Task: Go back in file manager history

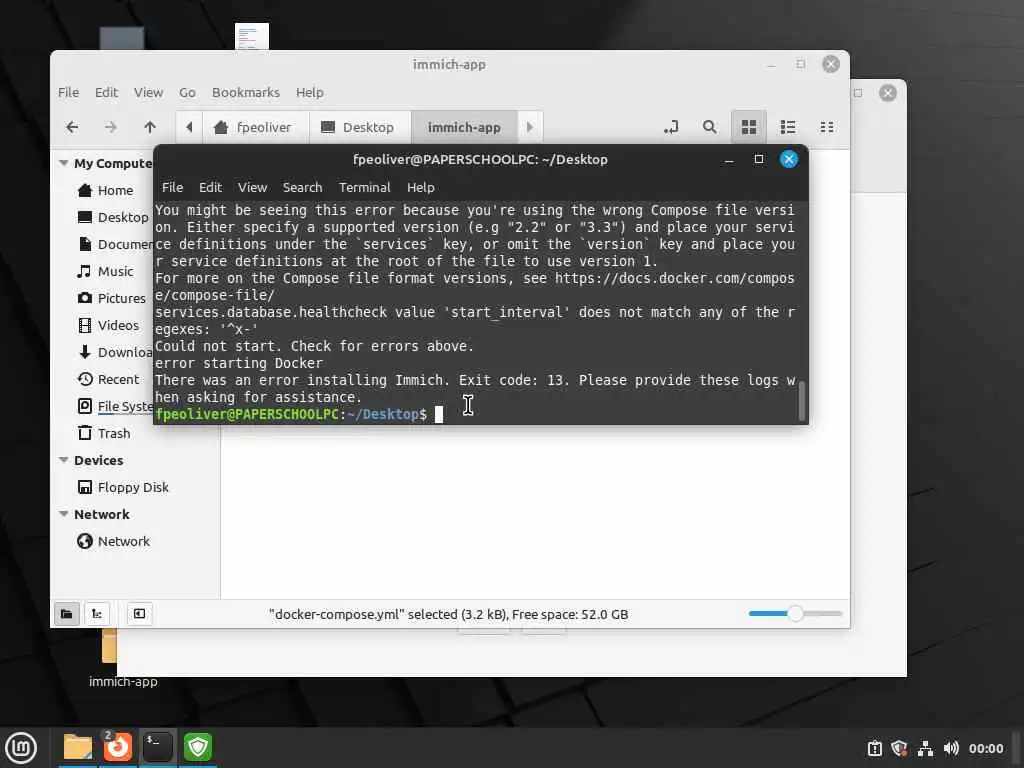Action: 72,127
